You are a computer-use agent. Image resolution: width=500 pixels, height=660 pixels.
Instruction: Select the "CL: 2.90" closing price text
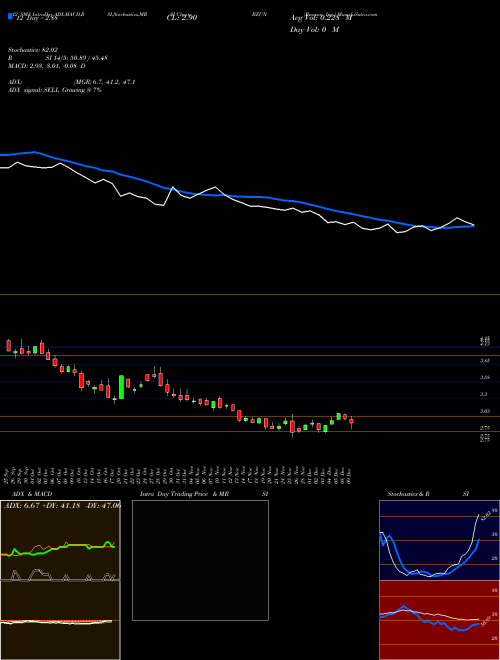[x=181, y=18]
